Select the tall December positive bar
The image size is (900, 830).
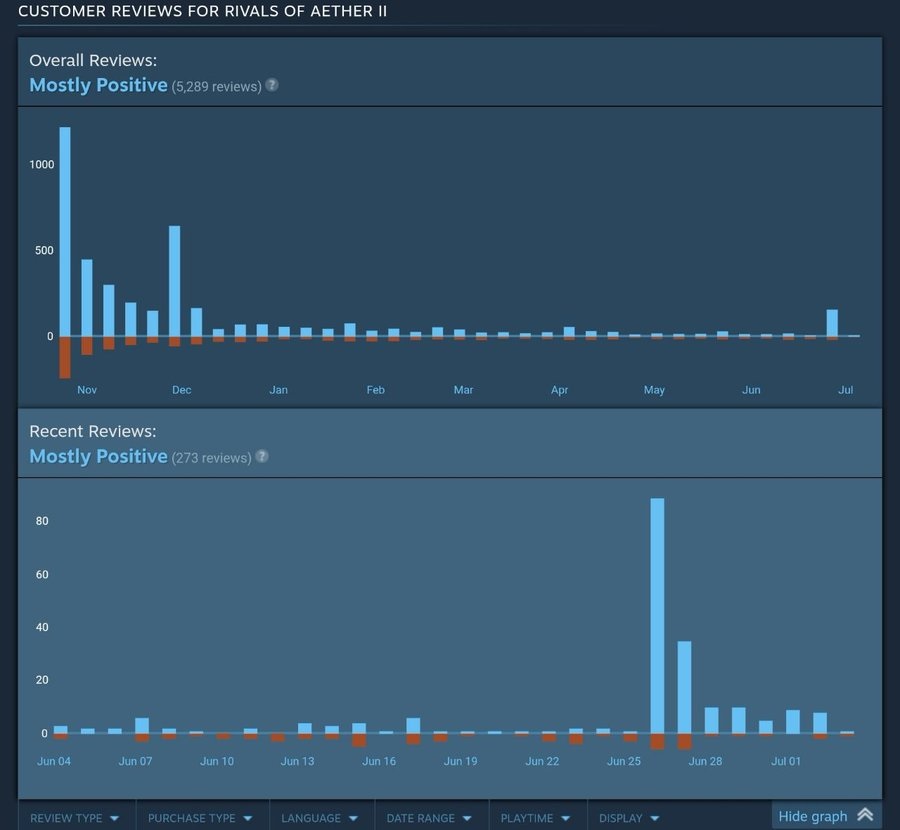coord(174,281)
